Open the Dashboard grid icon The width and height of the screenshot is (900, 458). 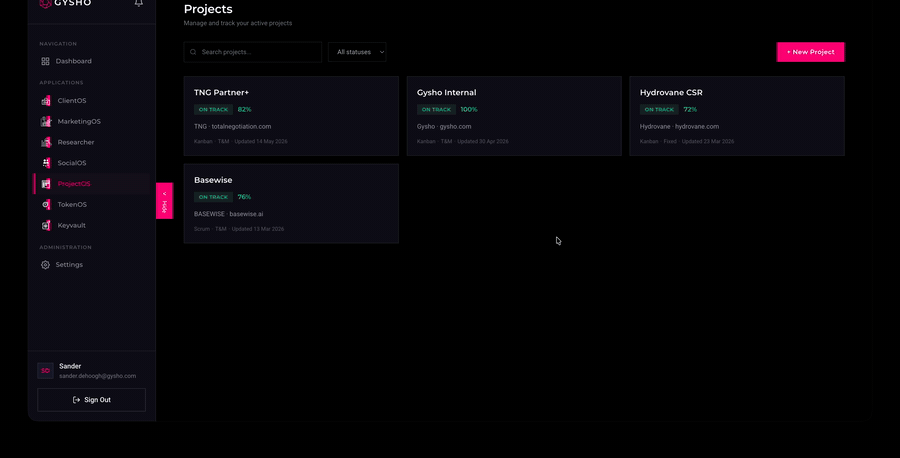[x=45, y=61]
